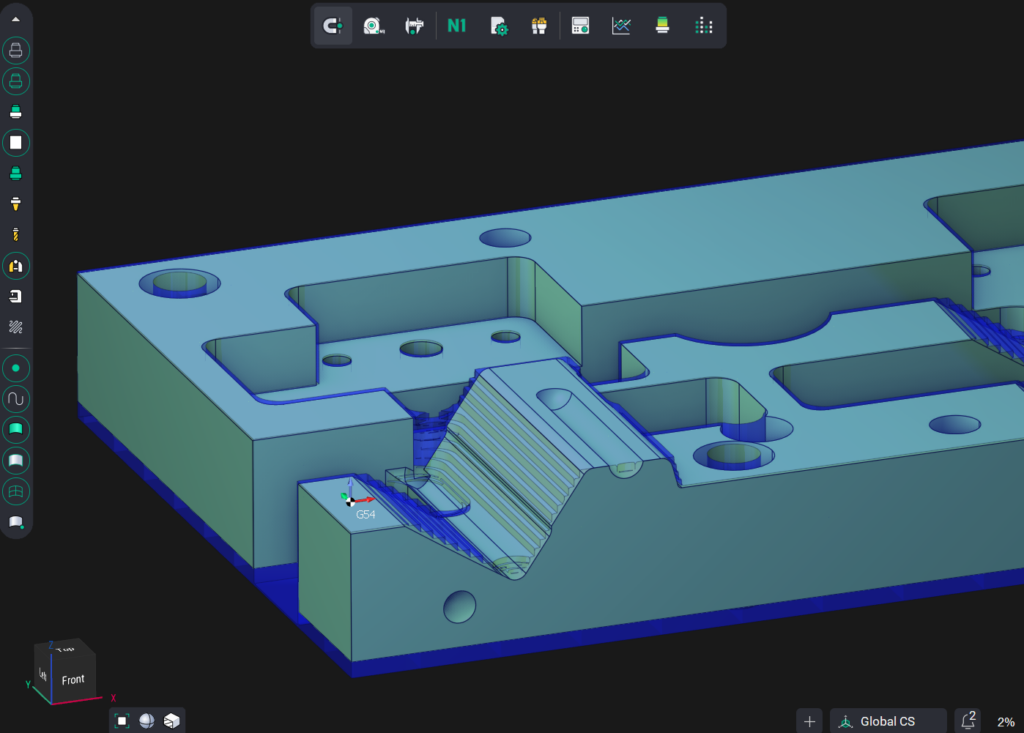This screenshot has width=1024, height=733.
Task: Click the Front face of view cube
Action: pyautogui.click(x=73, y=680)
